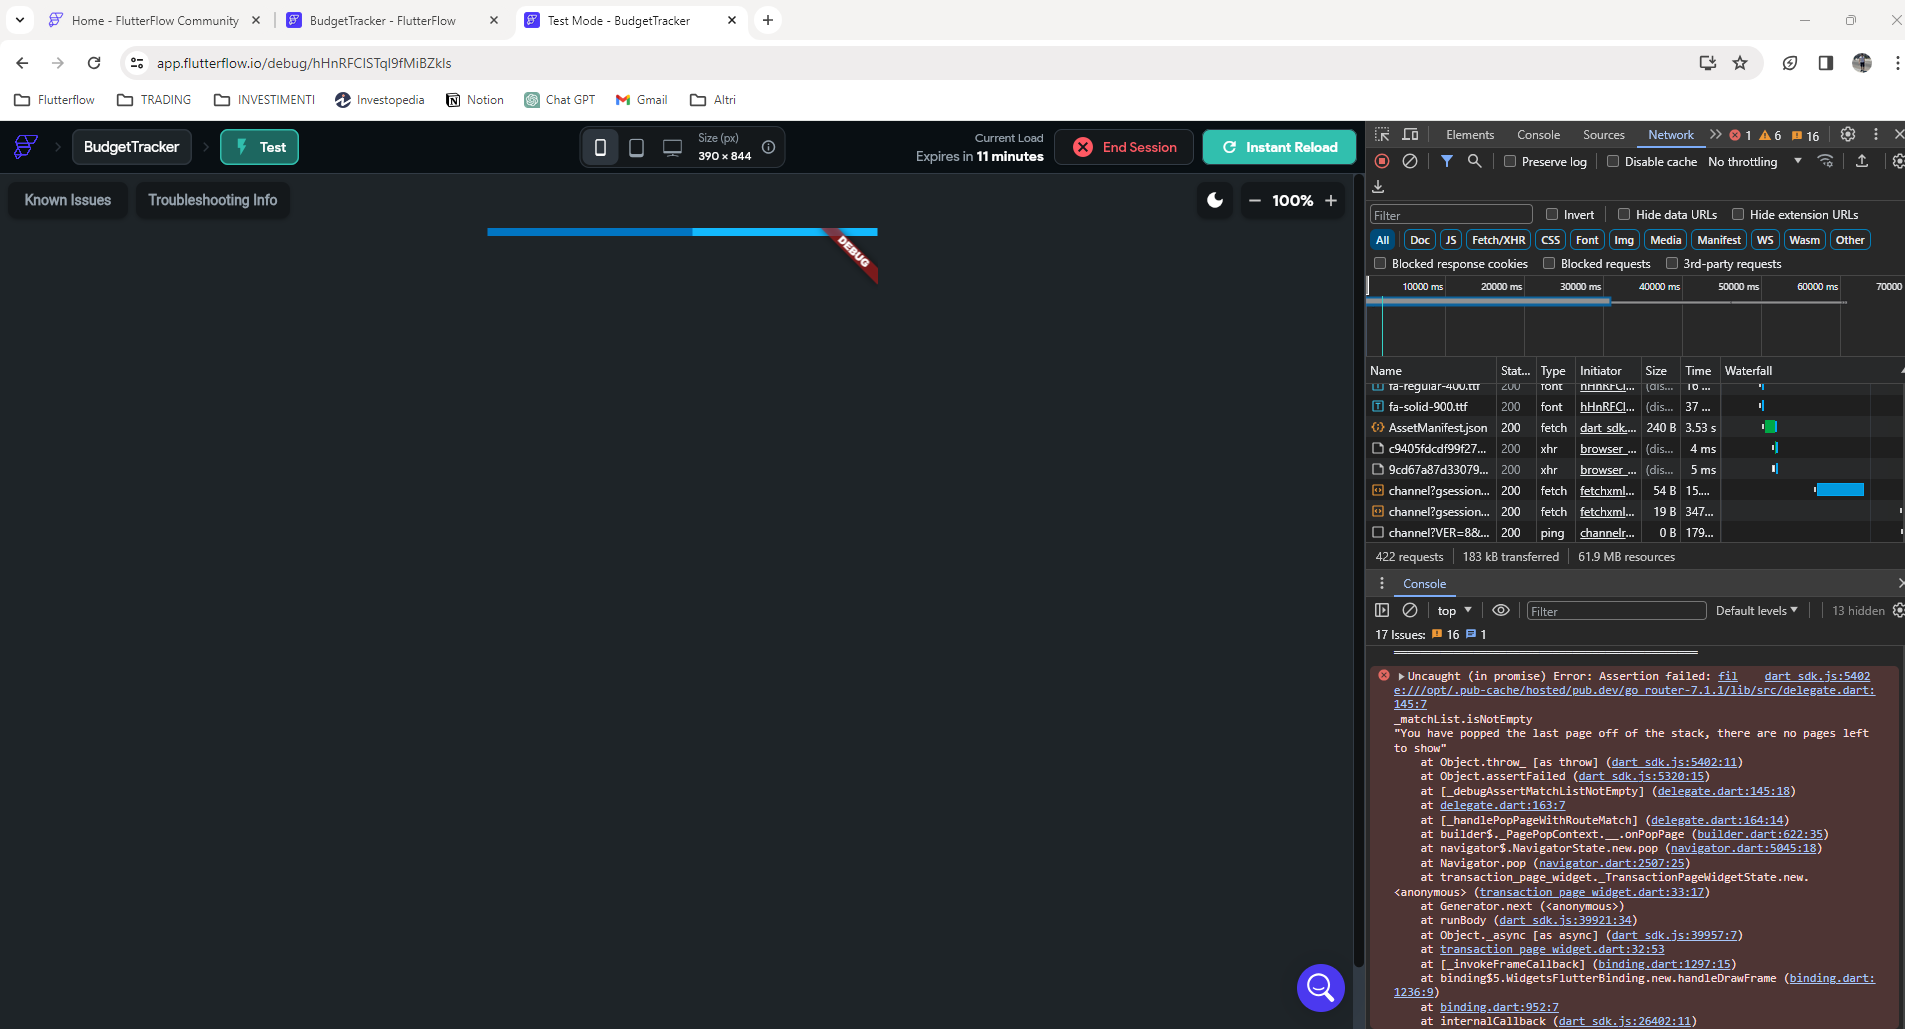This screenshot has height=1029, width=1905.
Task: Click export HAR download icon
Action: 1378,187
